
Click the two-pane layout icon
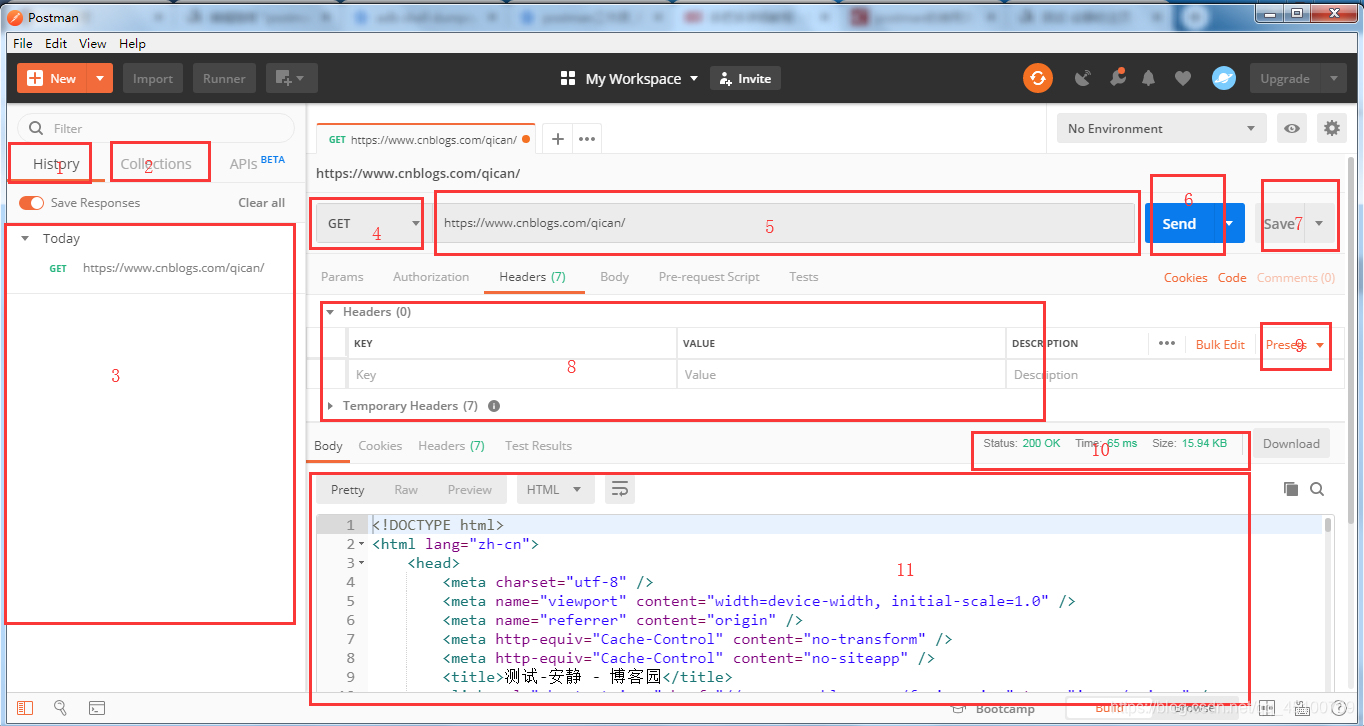click(1267, 708)
